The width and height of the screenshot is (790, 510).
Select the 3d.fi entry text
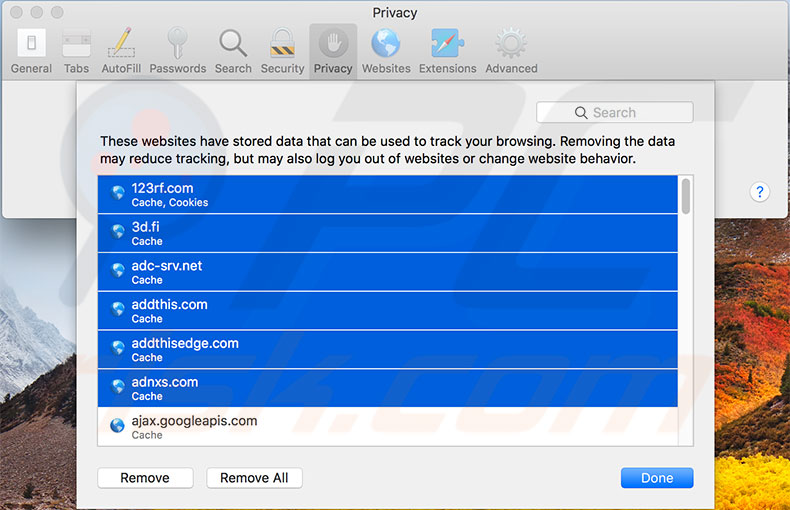pos(145,227)
